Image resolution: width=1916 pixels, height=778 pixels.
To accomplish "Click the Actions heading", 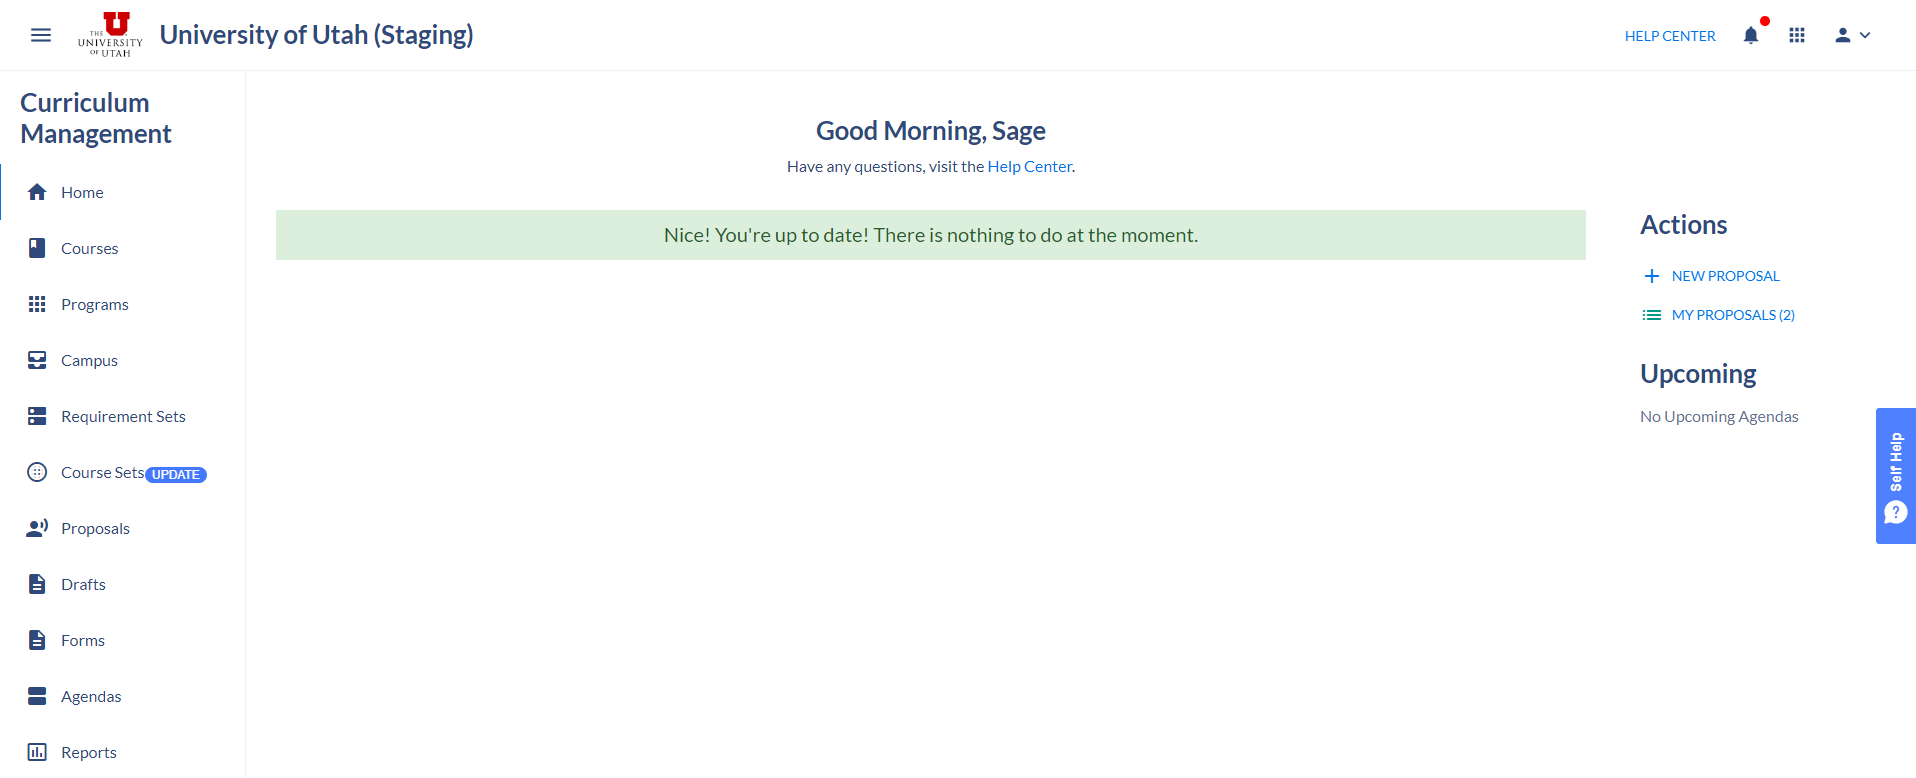I will pyautogui.click(x=1684, y=225).
